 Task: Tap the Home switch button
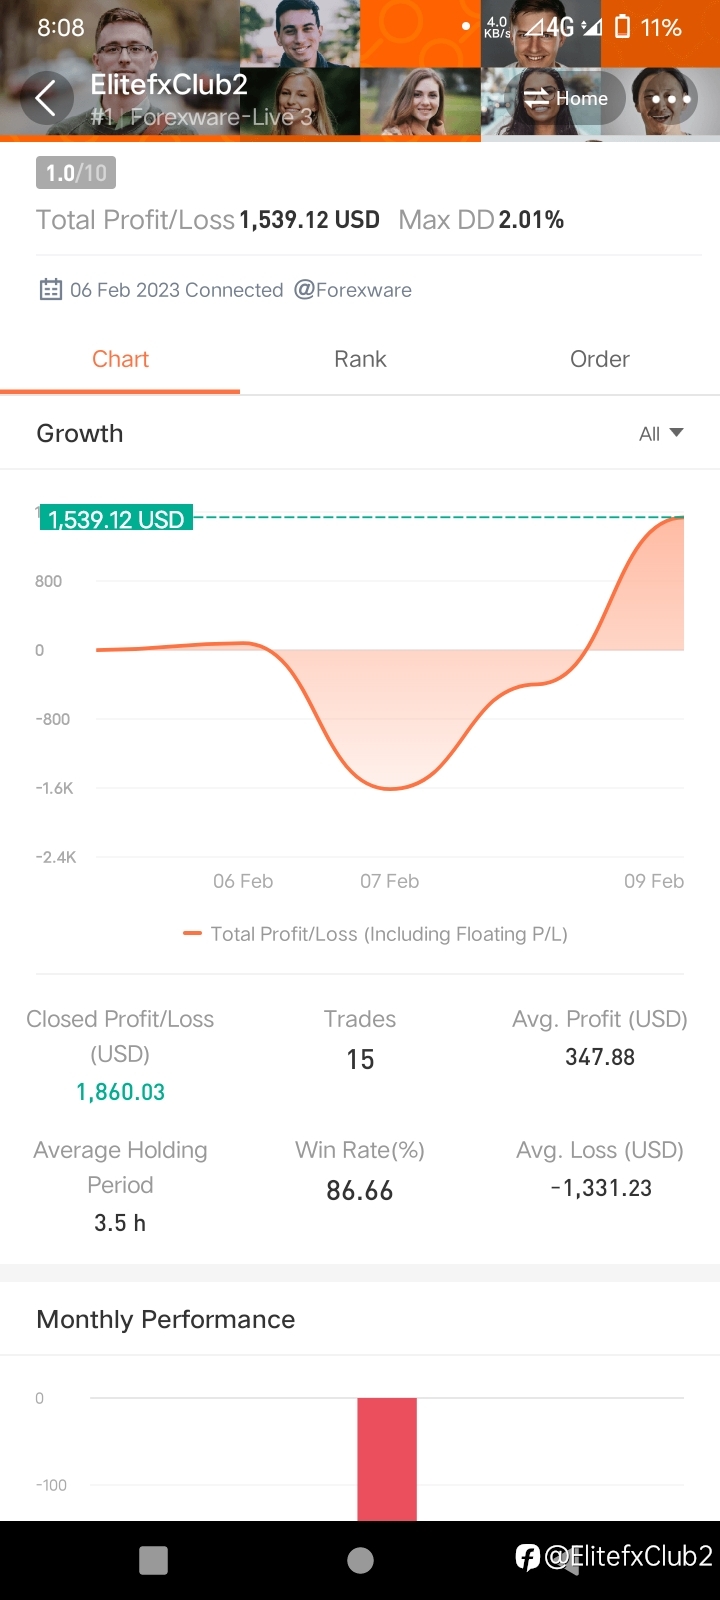click(x=566, y=98)
